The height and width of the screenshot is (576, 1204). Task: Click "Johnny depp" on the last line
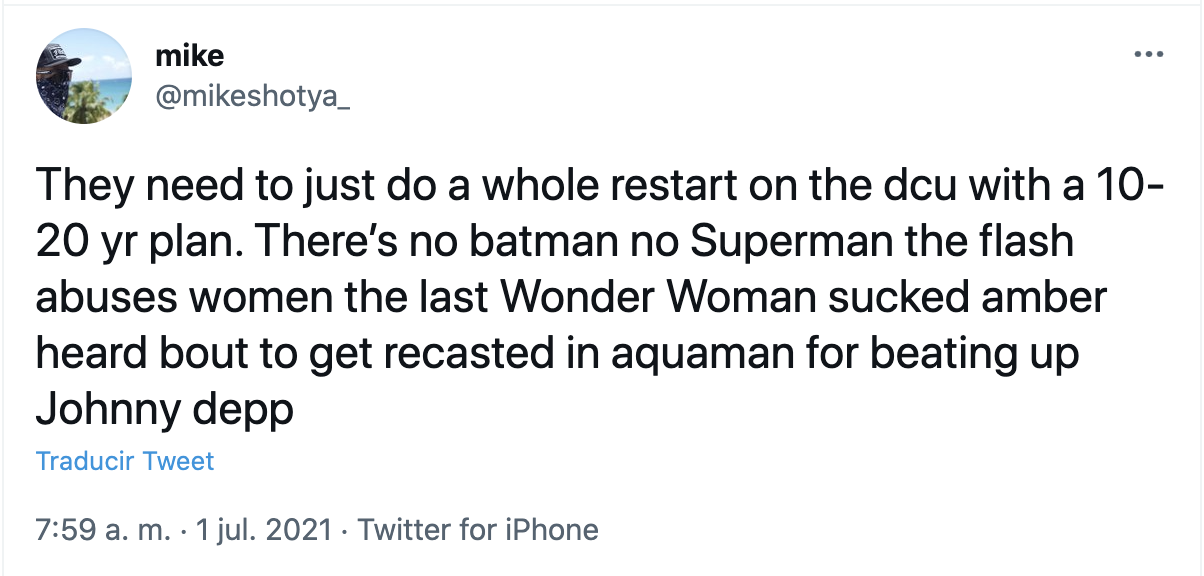(x=165, y=410)
